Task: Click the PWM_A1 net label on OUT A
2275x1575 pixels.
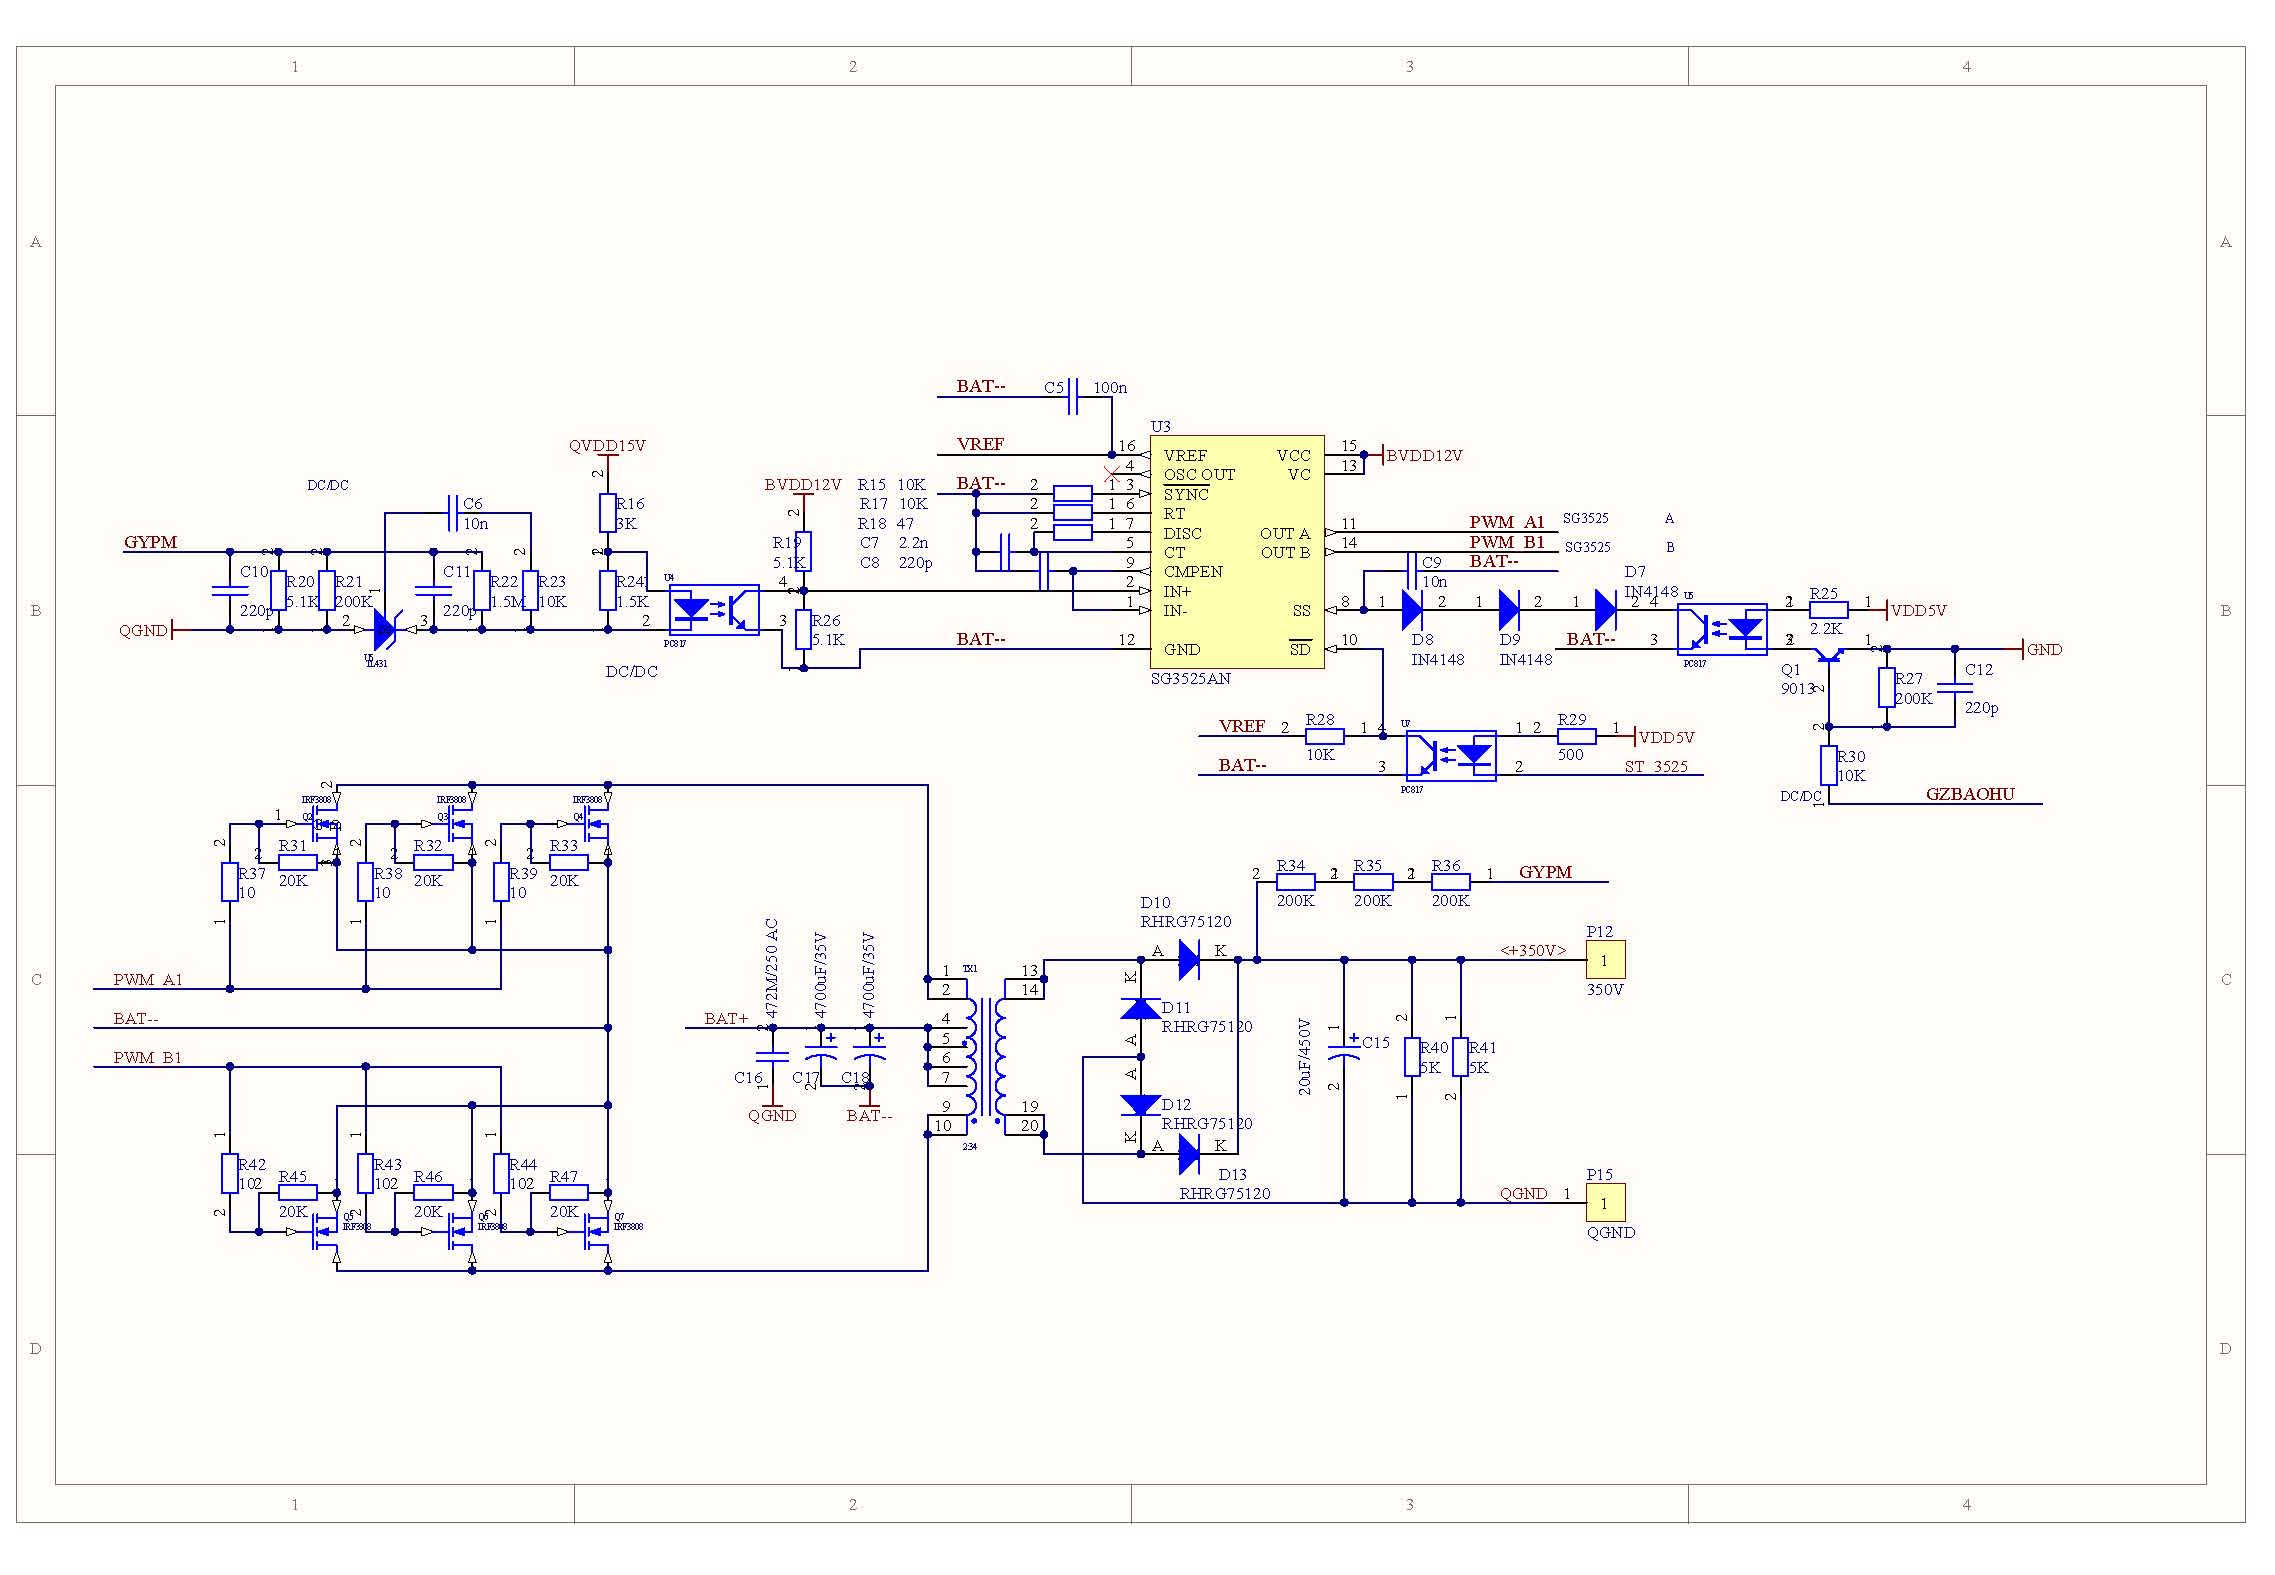Action: click(x=1506, y=522)
